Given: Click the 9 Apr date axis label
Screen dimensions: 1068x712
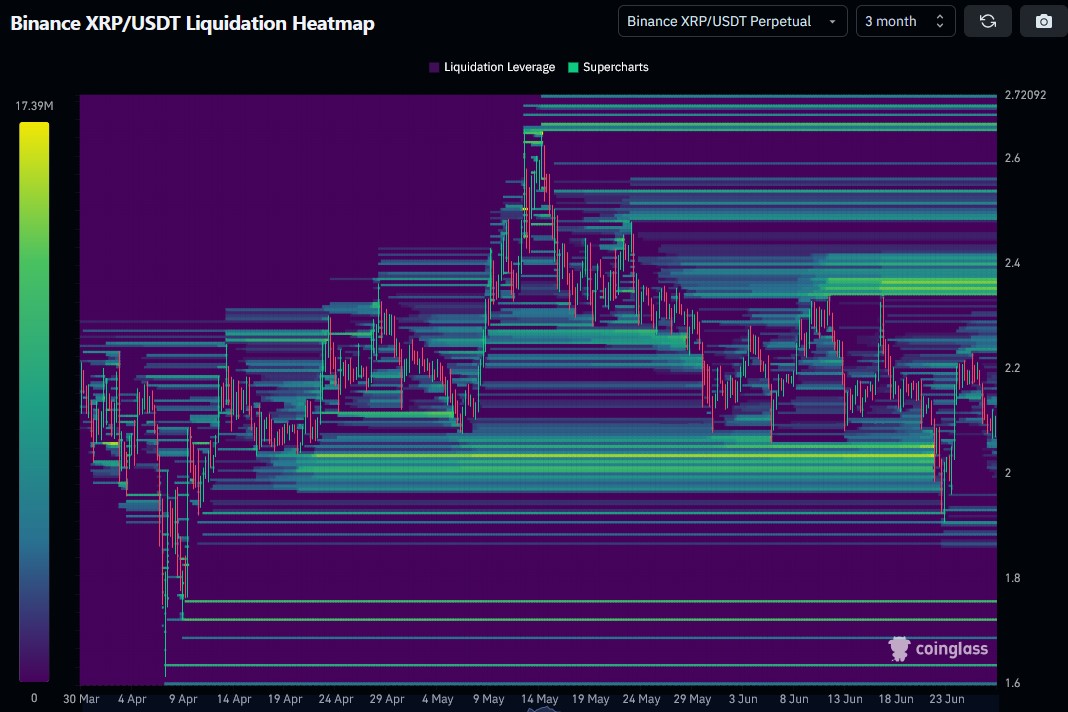Looking at the screenshot, I should tap(183, 699).
